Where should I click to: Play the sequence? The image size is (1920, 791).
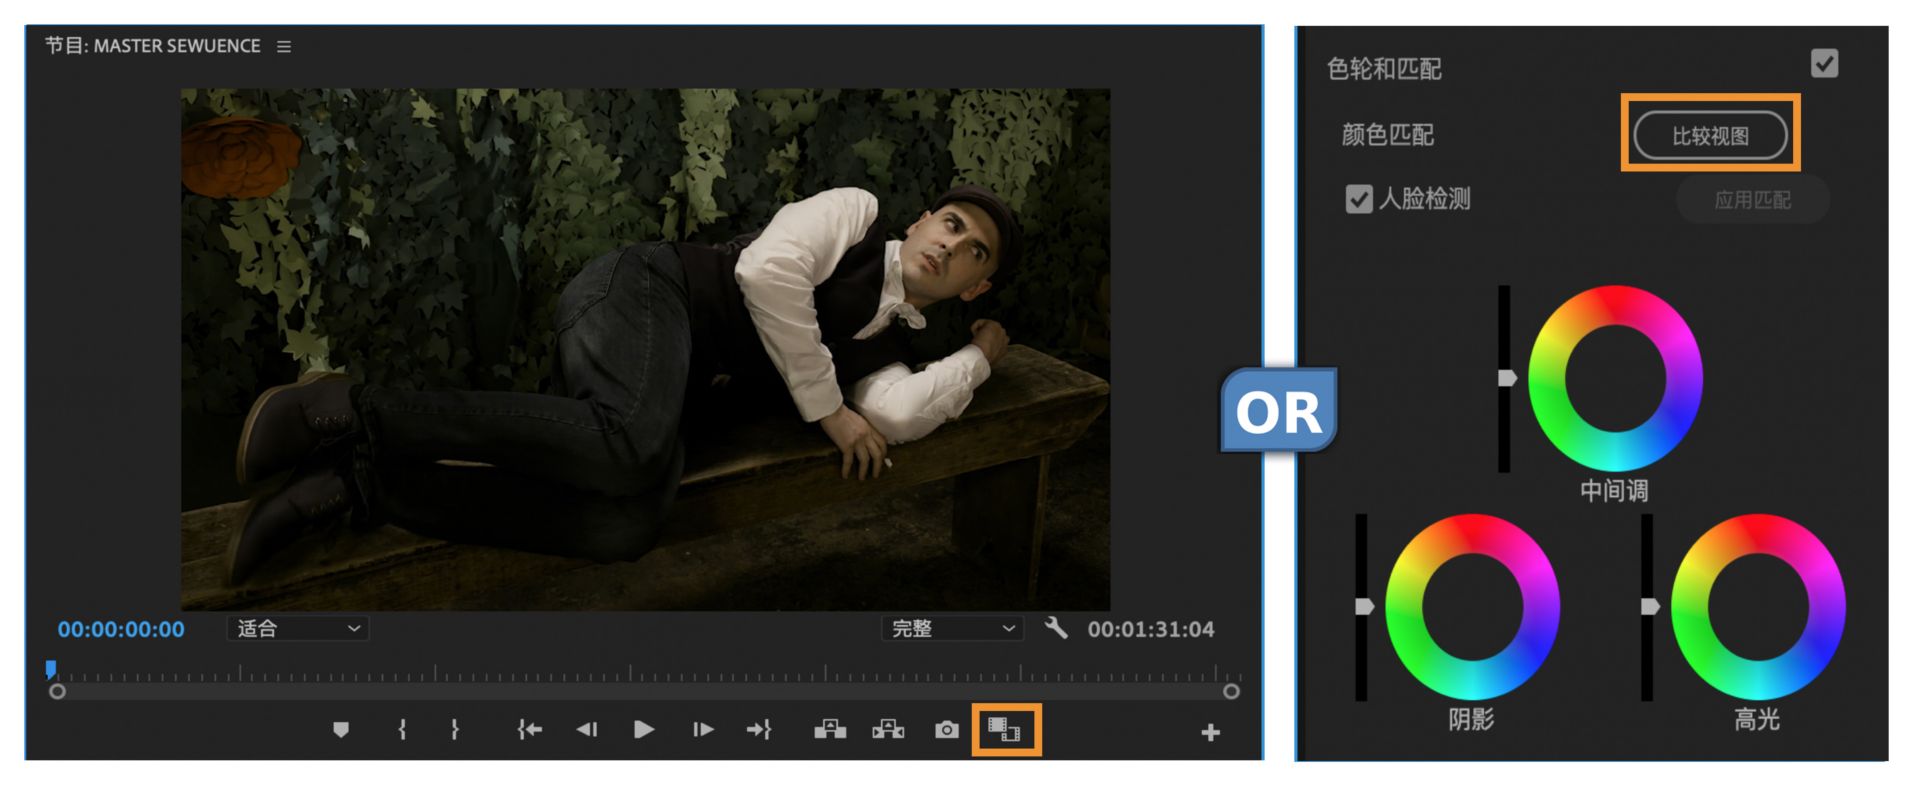pos(644,730)
